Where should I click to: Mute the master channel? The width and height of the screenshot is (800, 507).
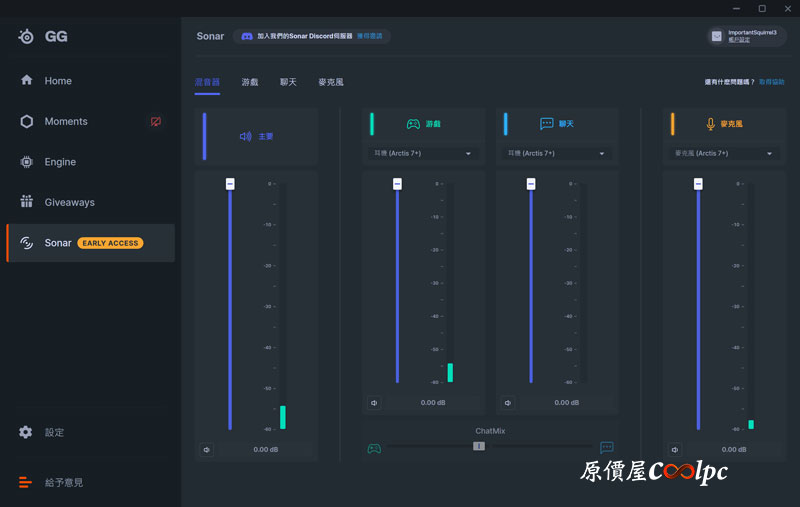pyautogui.click(x=207, y=450)
